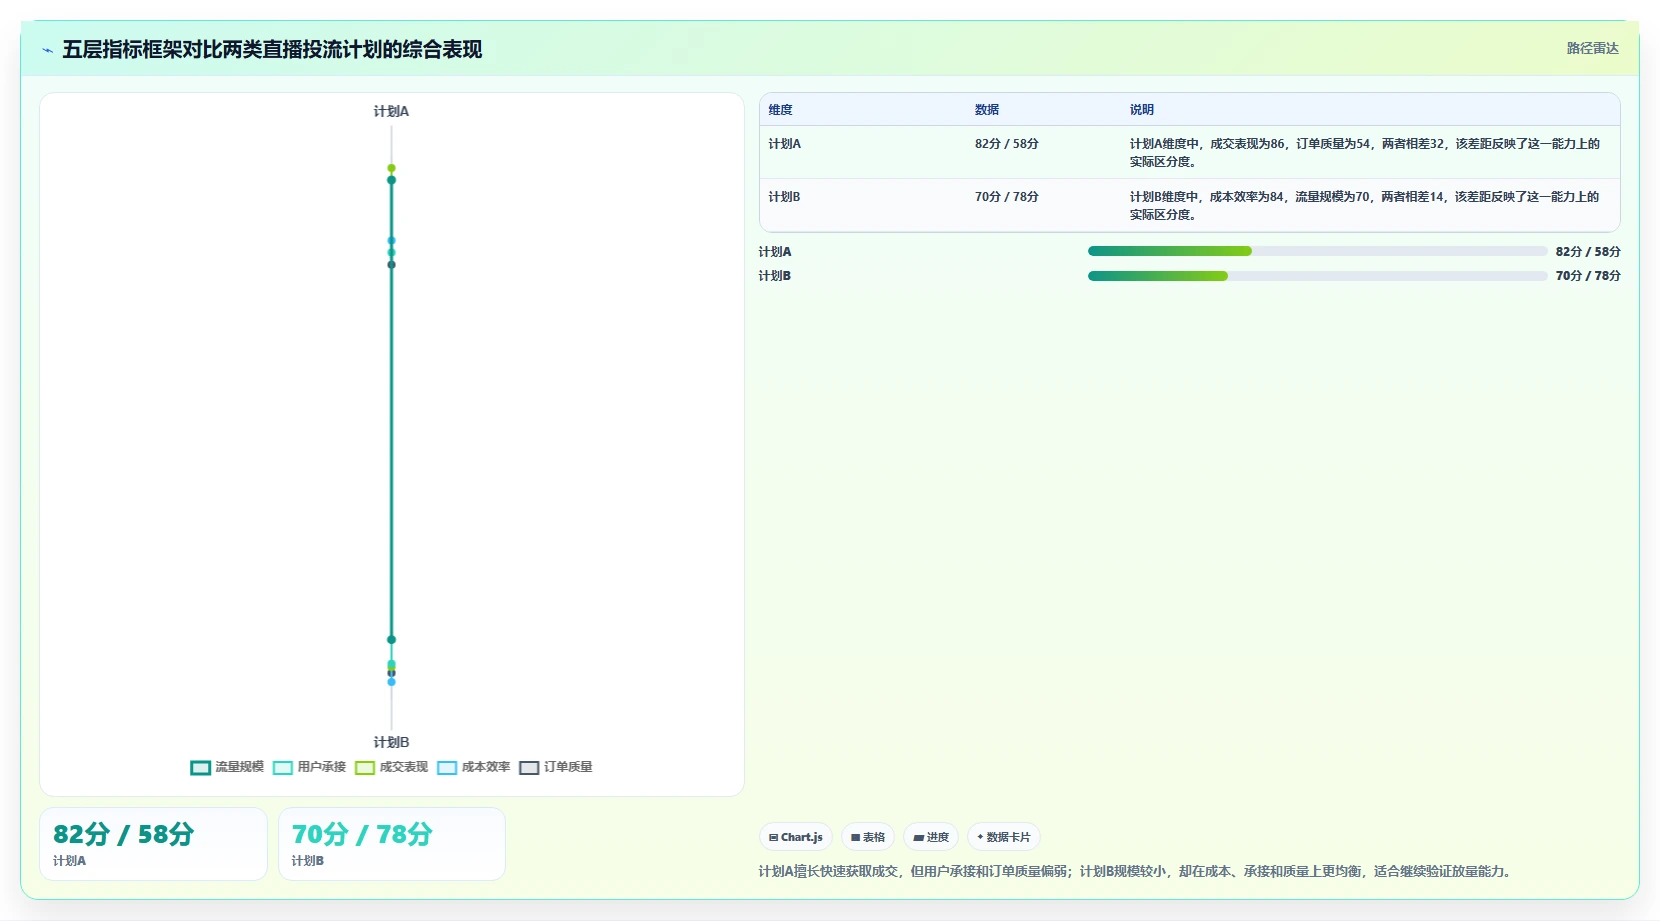Click the 计划B progress bar

click(x=1317, y=276)
